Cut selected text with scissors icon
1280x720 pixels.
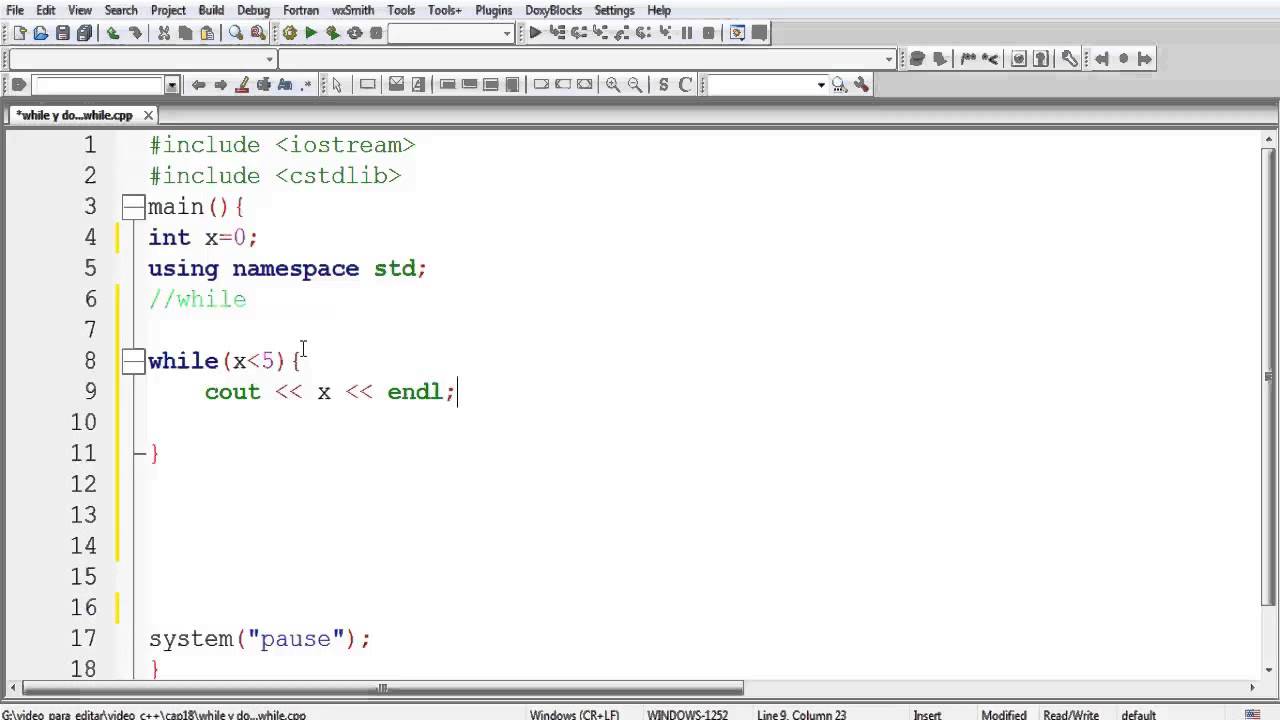(164, 33)
